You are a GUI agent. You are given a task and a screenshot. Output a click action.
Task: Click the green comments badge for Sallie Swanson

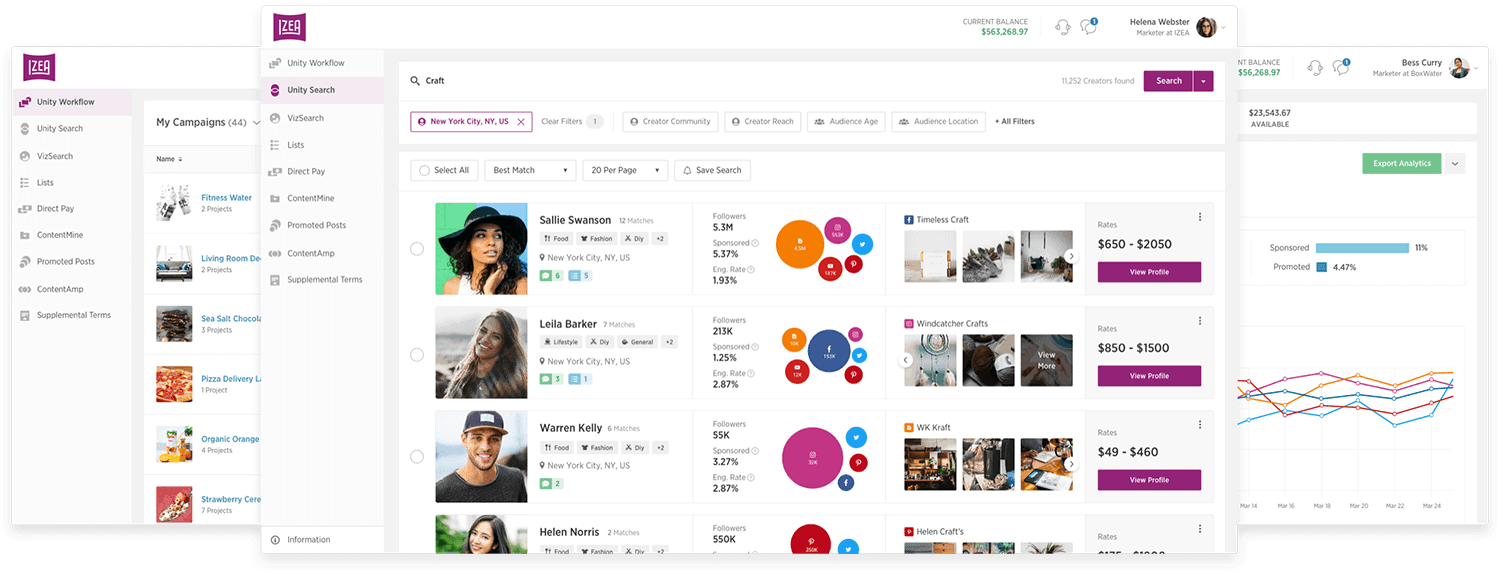pos(551,275)
